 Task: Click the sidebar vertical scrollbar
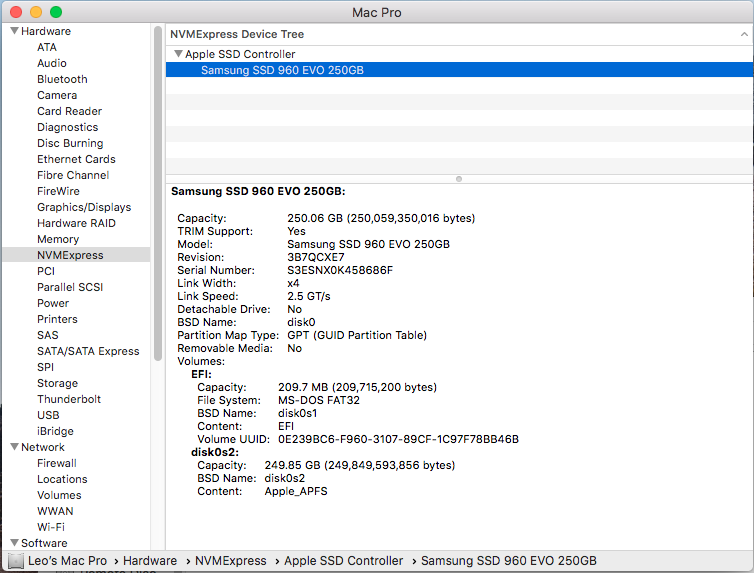click(x=158, y=194)
